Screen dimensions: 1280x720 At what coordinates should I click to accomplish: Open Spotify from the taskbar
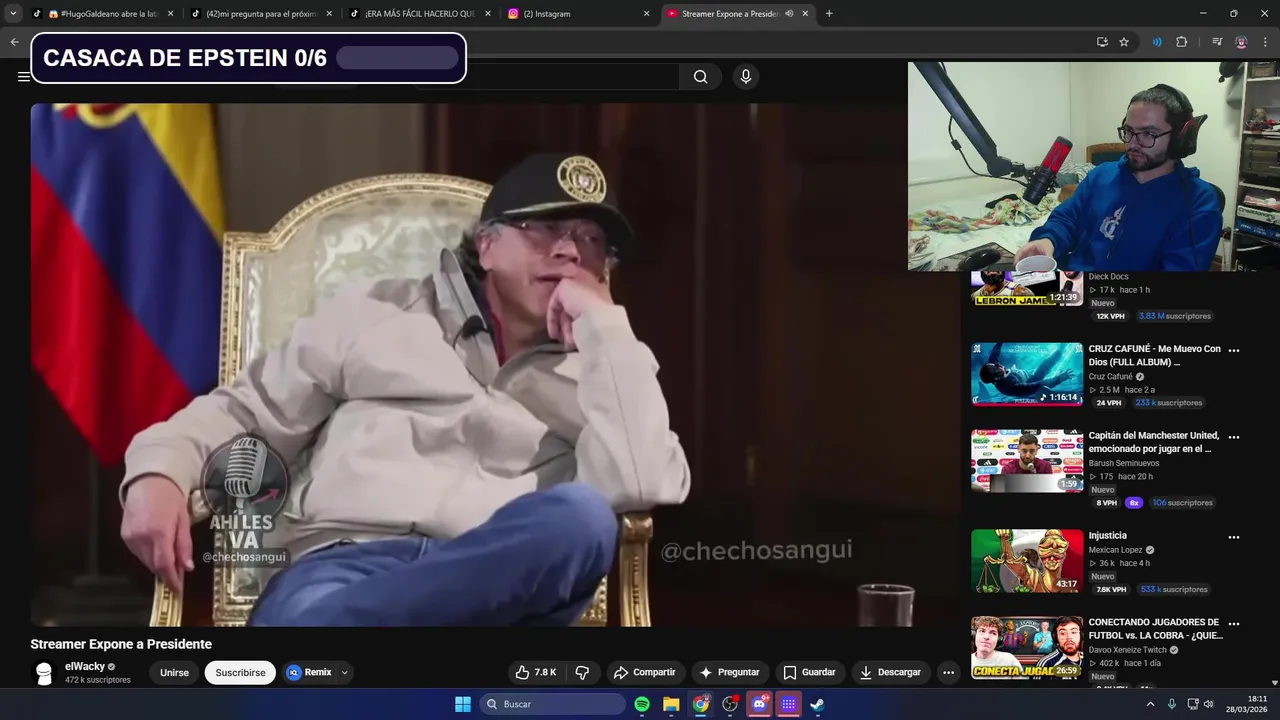(642, 704)
